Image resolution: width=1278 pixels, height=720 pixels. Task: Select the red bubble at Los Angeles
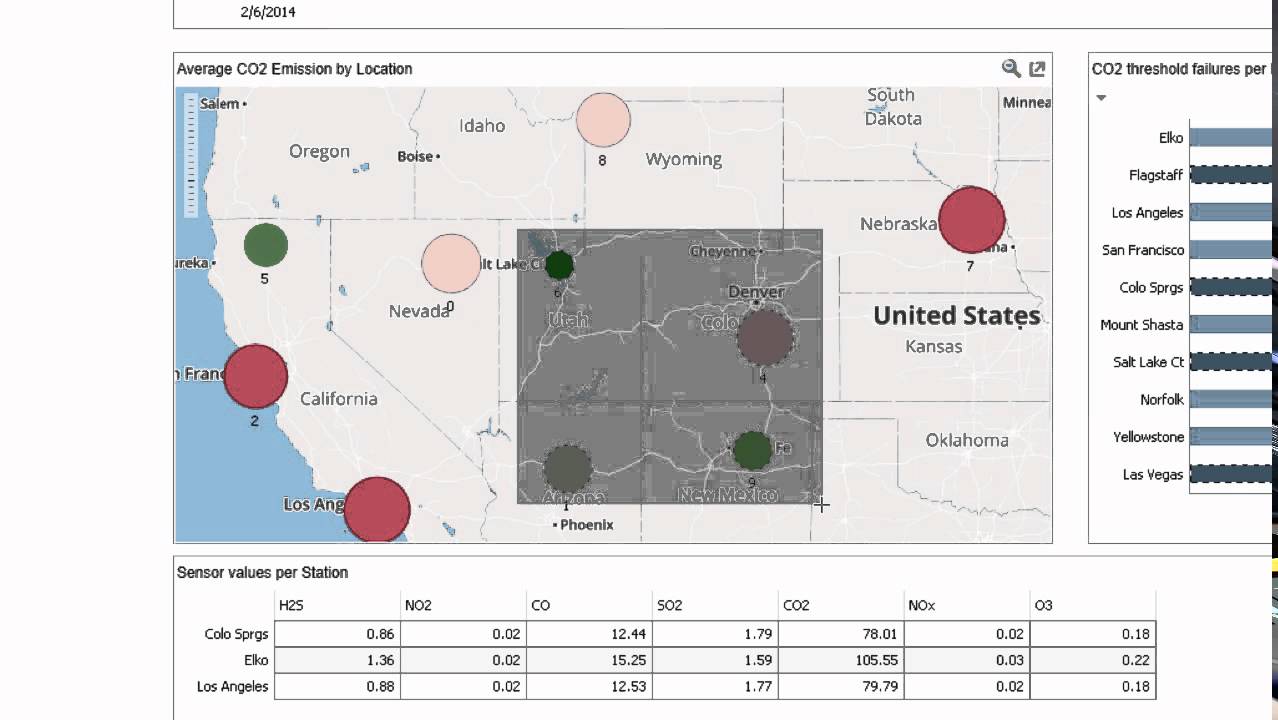(377, 509)
